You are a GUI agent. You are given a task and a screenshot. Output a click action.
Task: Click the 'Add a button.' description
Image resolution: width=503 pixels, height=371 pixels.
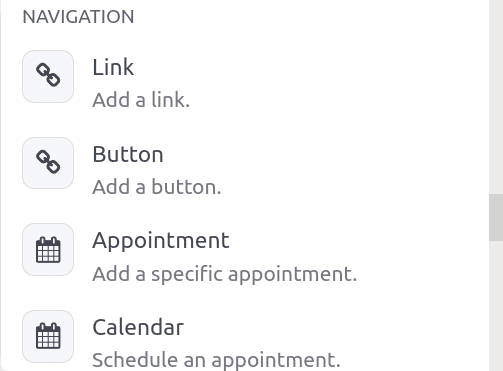pos(157,187)
